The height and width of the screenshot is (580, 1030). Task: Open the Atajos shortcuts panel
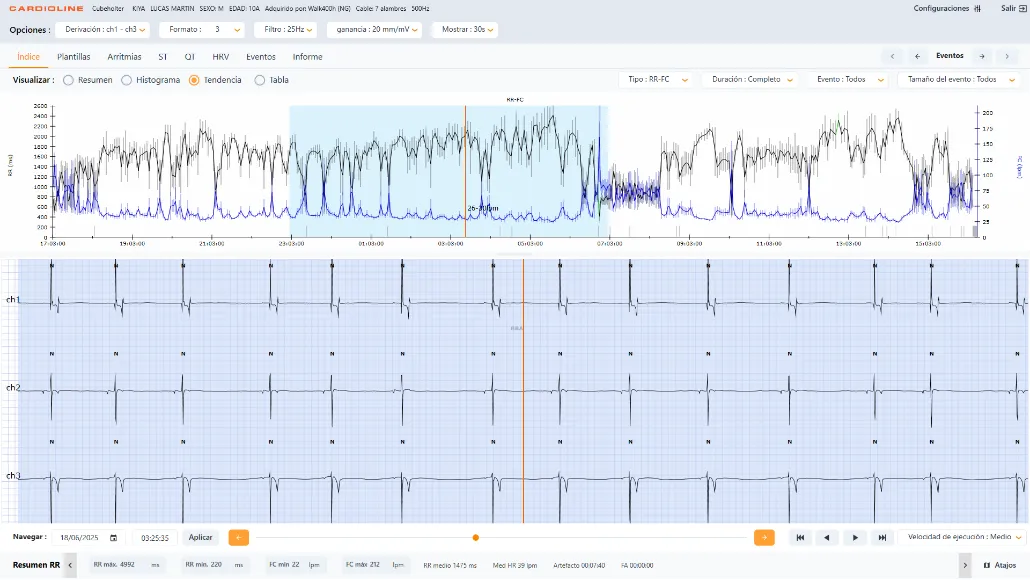tap(1000, 565)
